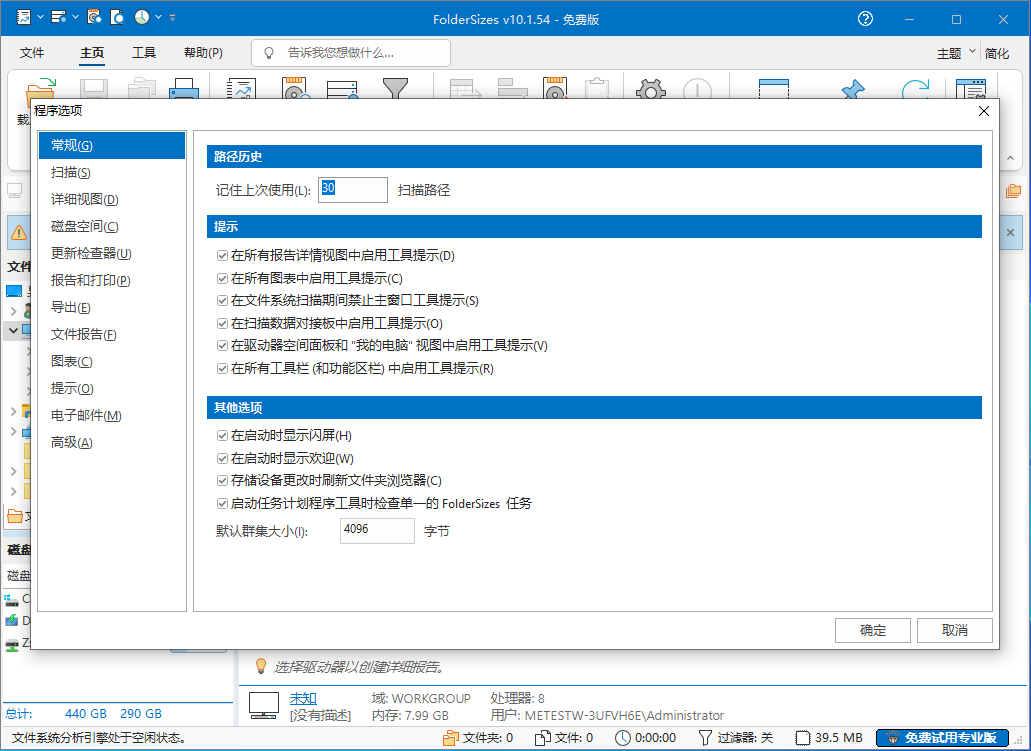
Task: Toggle 启动任务计划程序工具时检查单一的 FolderSizes 任务
Action: click(222, 504)
